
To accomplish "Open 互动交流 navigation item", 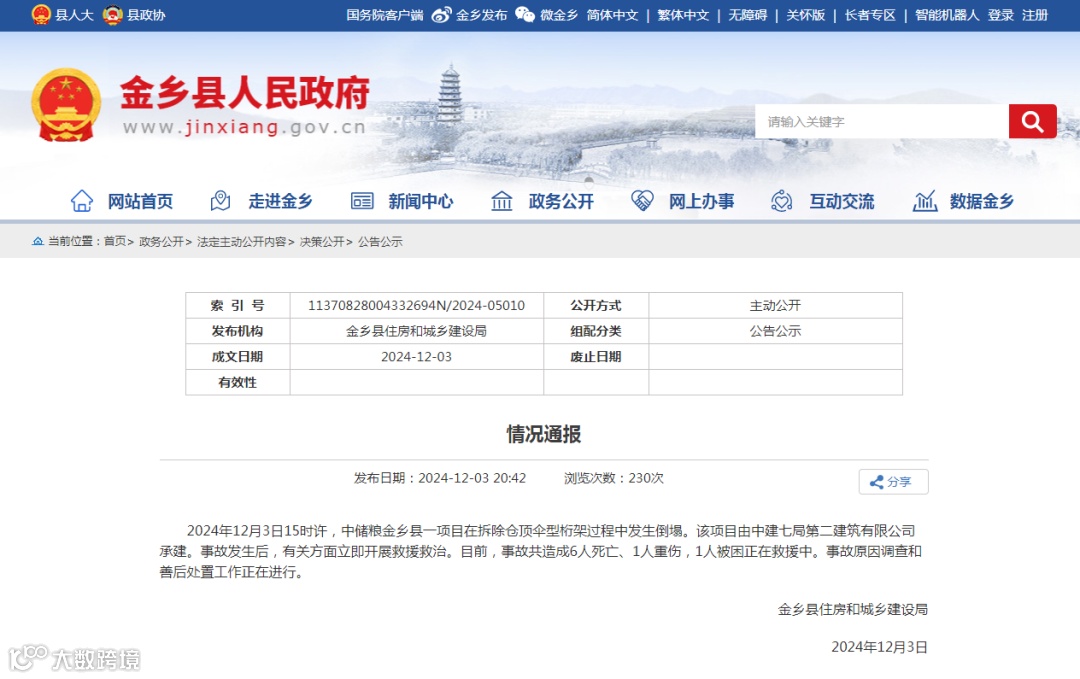I will click(x=842, y=201).
